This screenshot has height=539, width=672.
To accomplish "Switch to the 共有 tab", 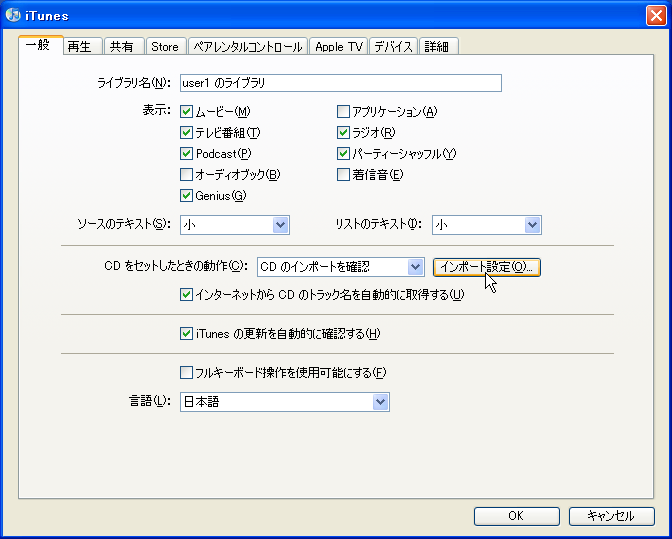I will [x=124, y=46].
